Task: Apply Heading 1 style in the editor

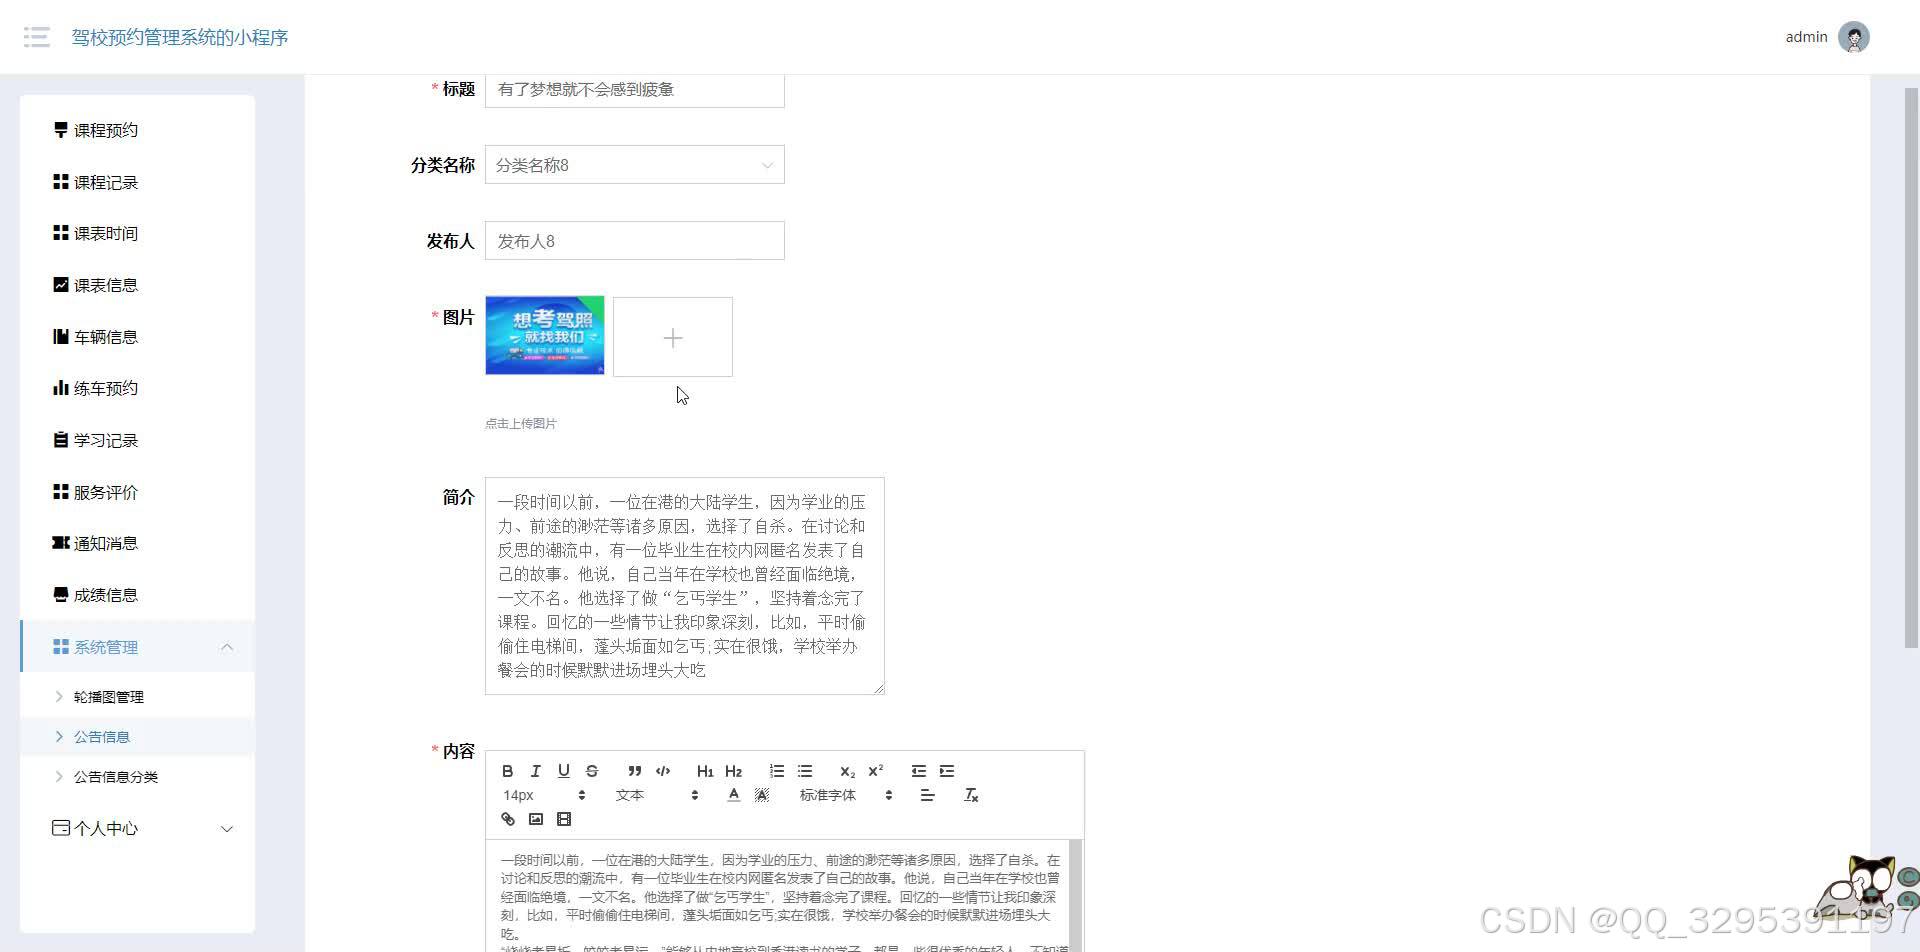Action: 705,770
